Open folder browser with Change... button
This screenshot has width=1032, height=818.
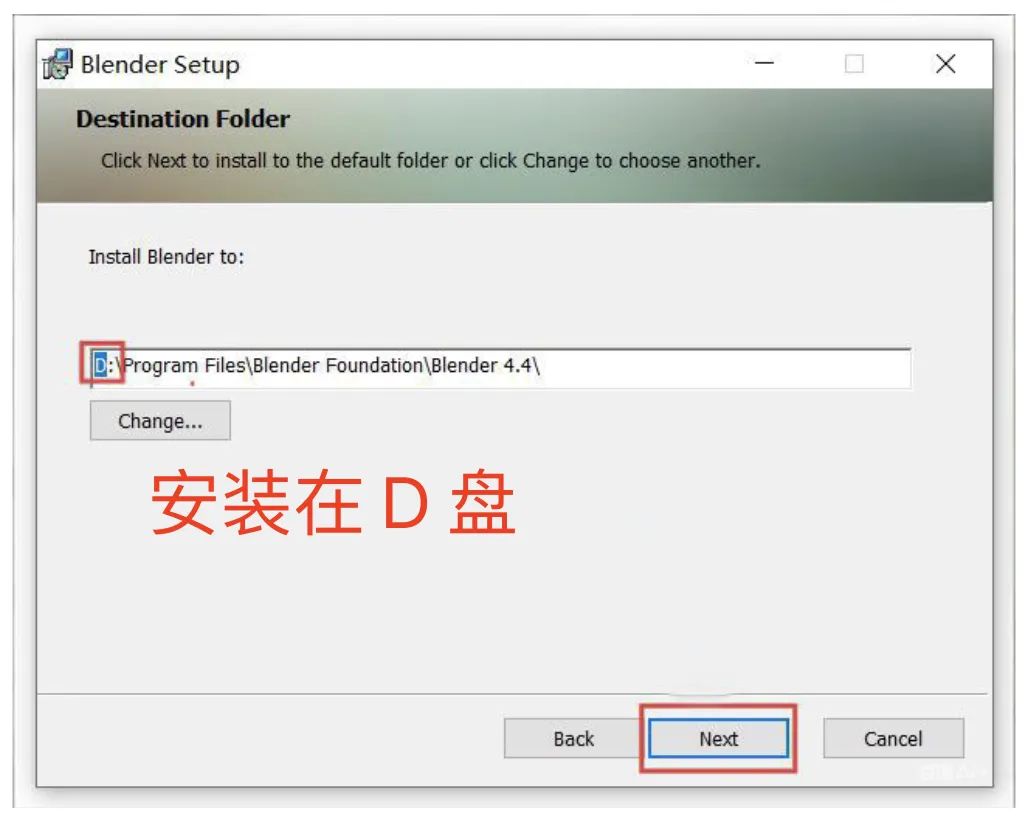pos(160,421)
